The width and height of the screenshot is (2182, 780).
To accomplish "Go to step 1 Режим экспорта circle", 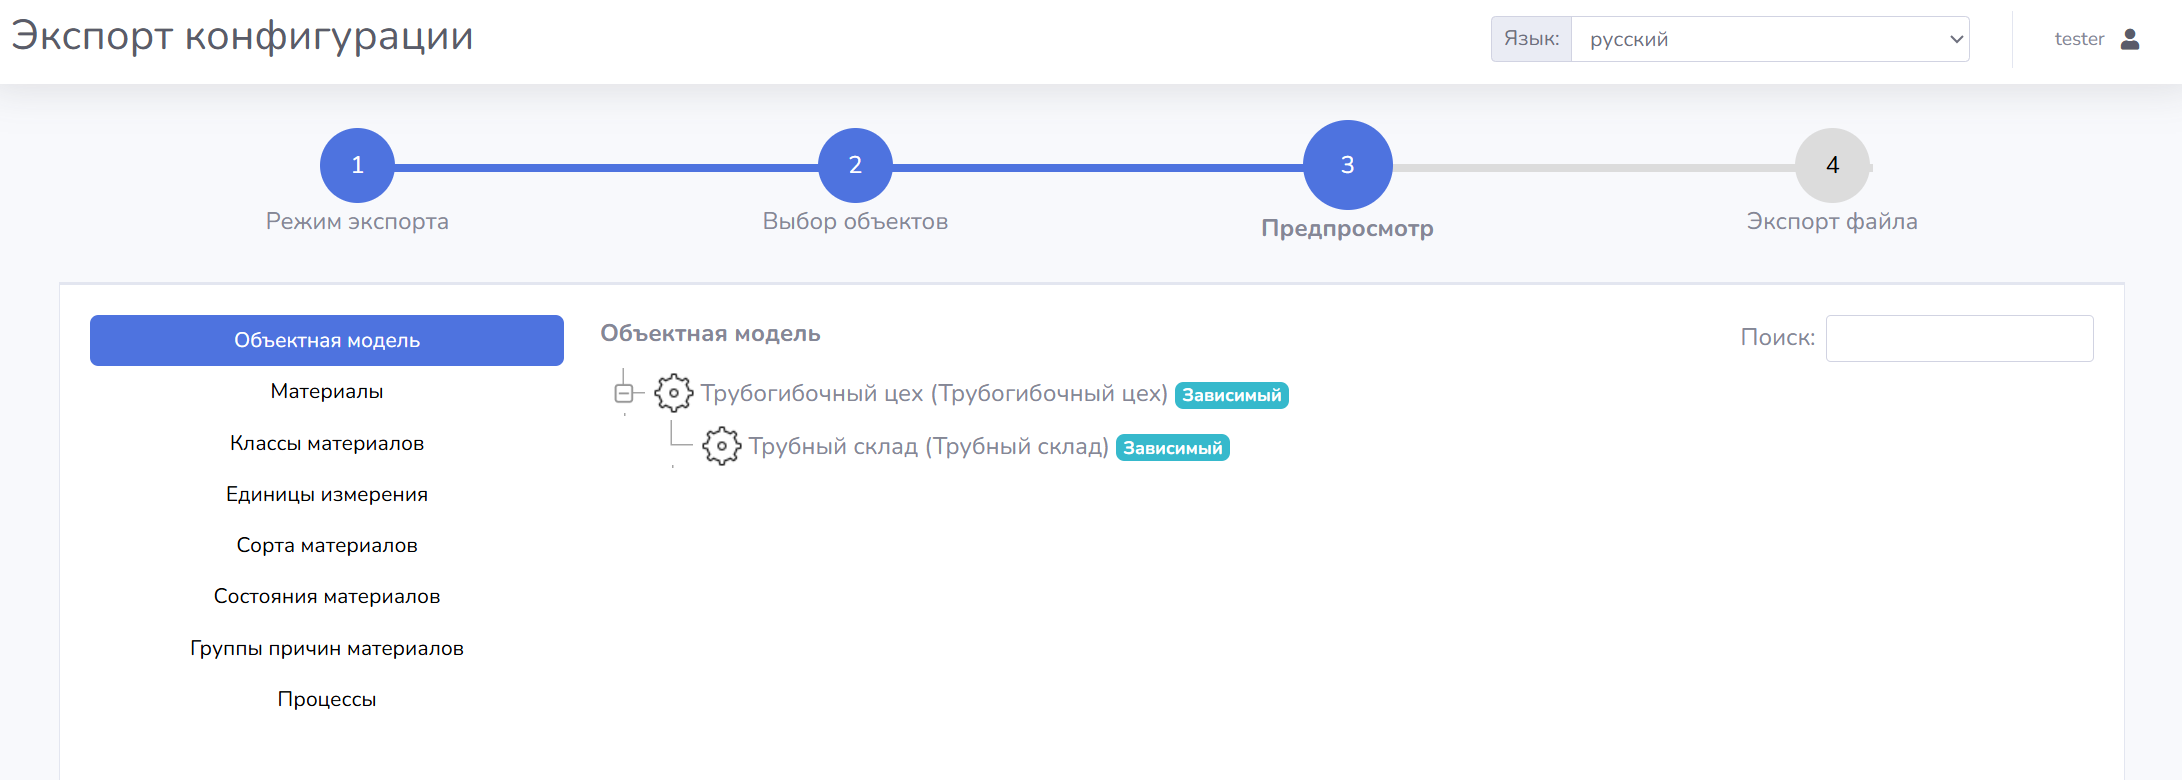I will (357, 165).
